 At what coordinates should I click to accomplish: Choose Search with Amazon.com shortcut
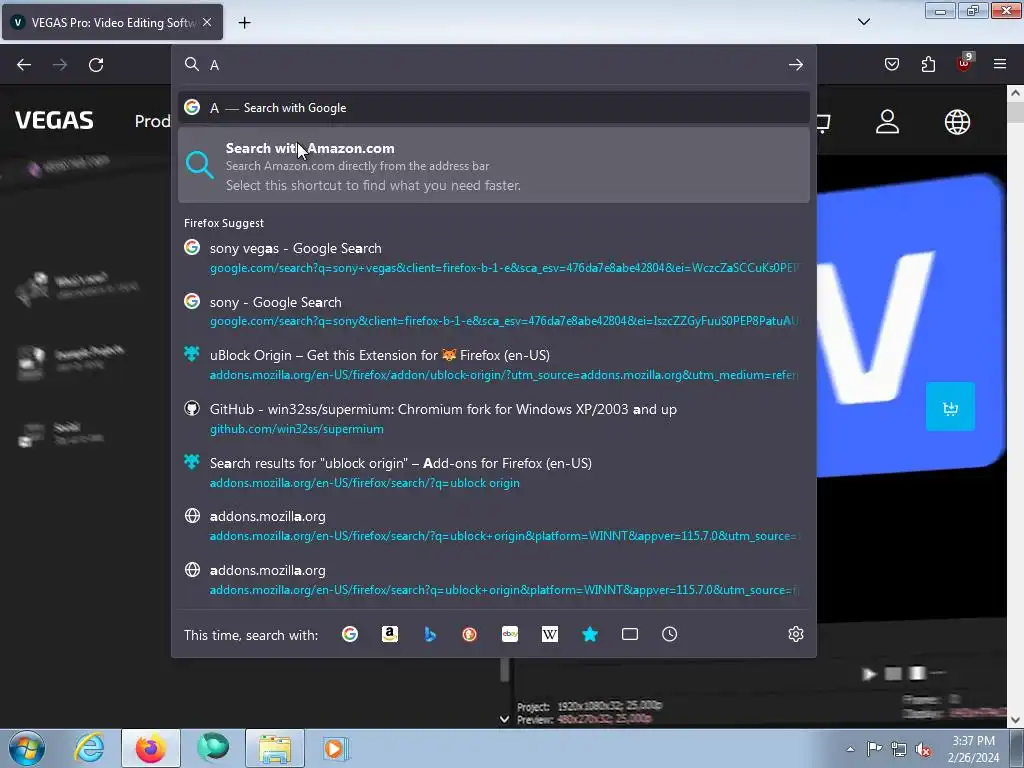pos(494,165)
